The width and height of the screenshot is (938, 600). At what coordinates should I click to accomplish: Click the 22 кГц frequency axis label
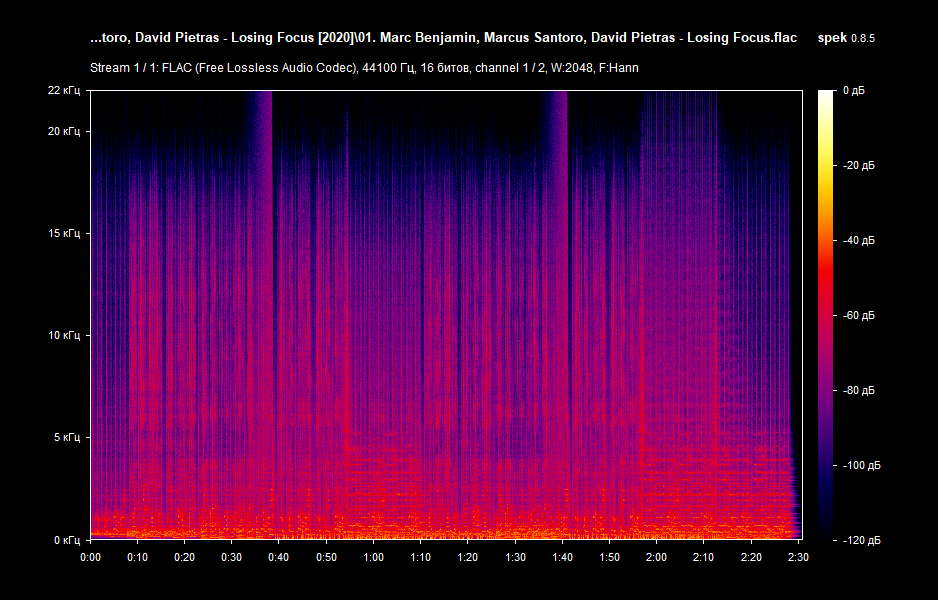click(65, 90)
